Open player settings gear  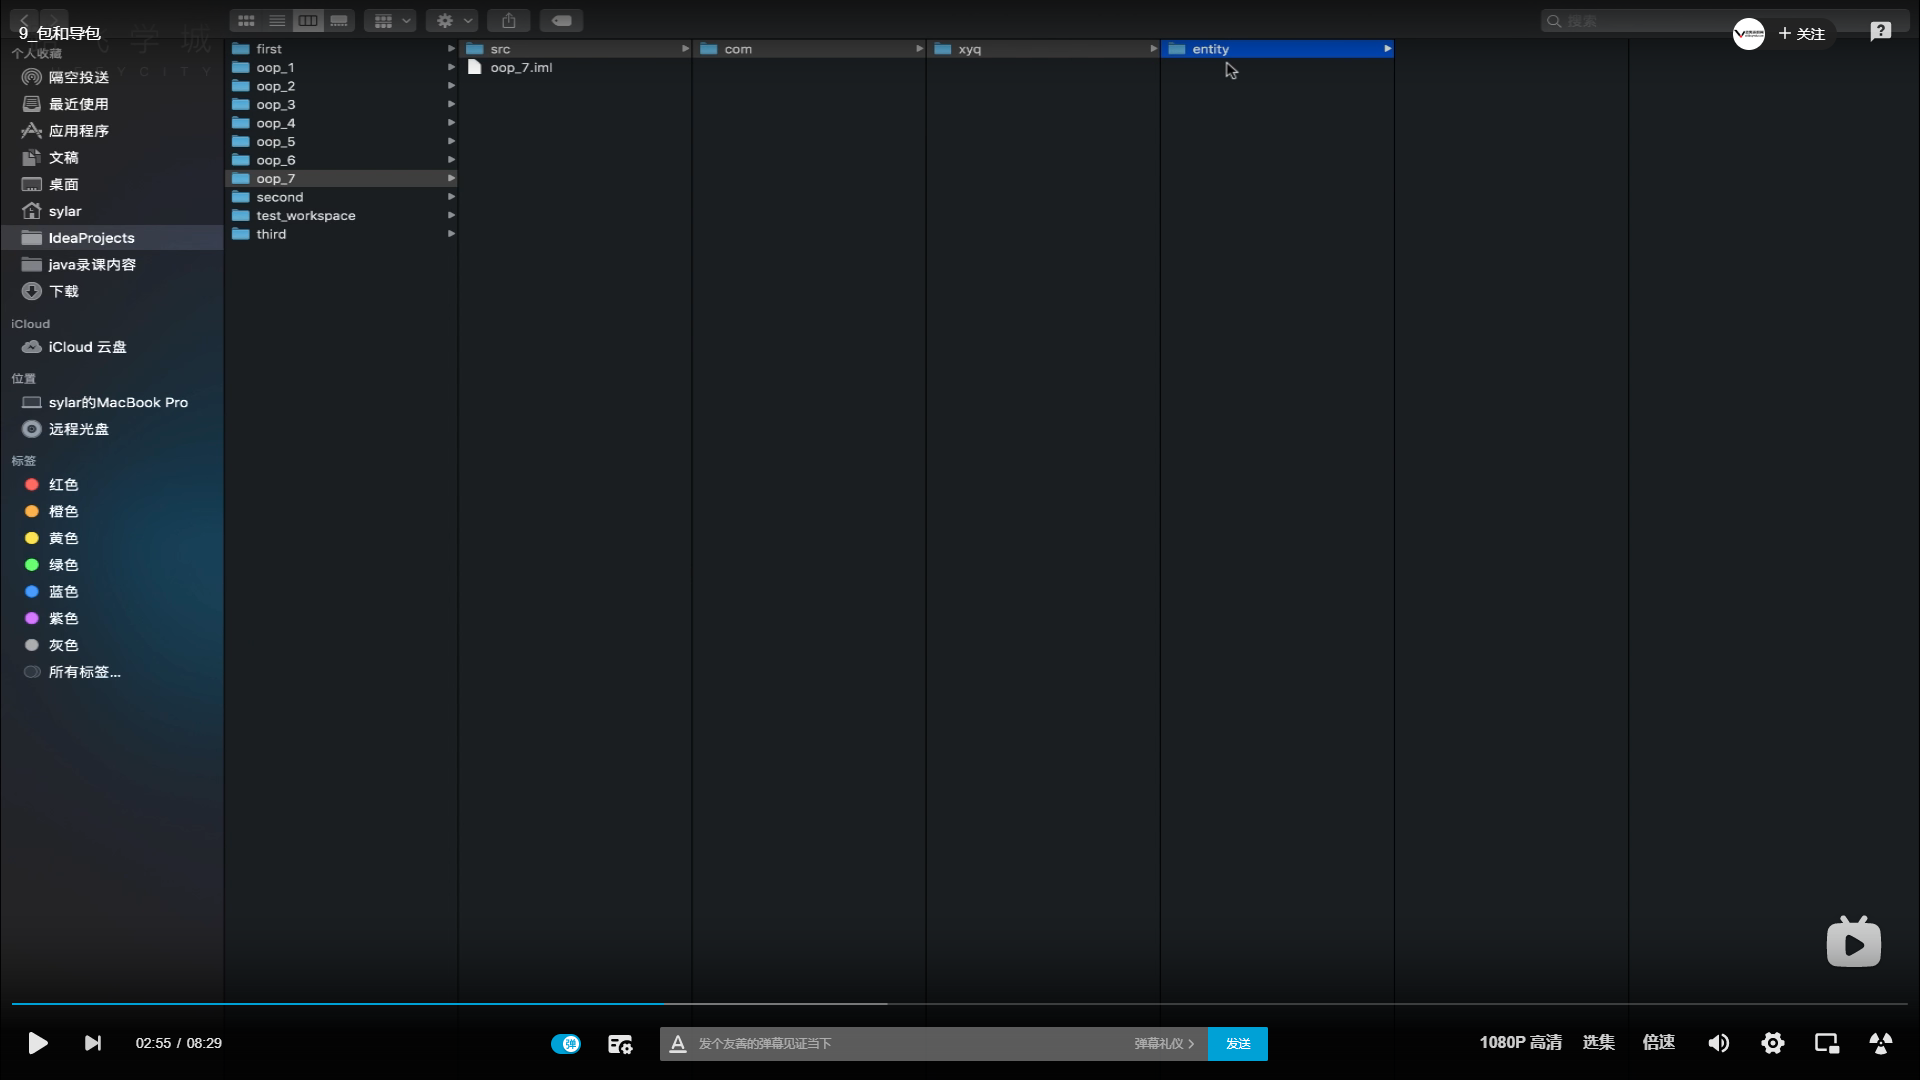pyautogui.click(x=1772, y=1043)
